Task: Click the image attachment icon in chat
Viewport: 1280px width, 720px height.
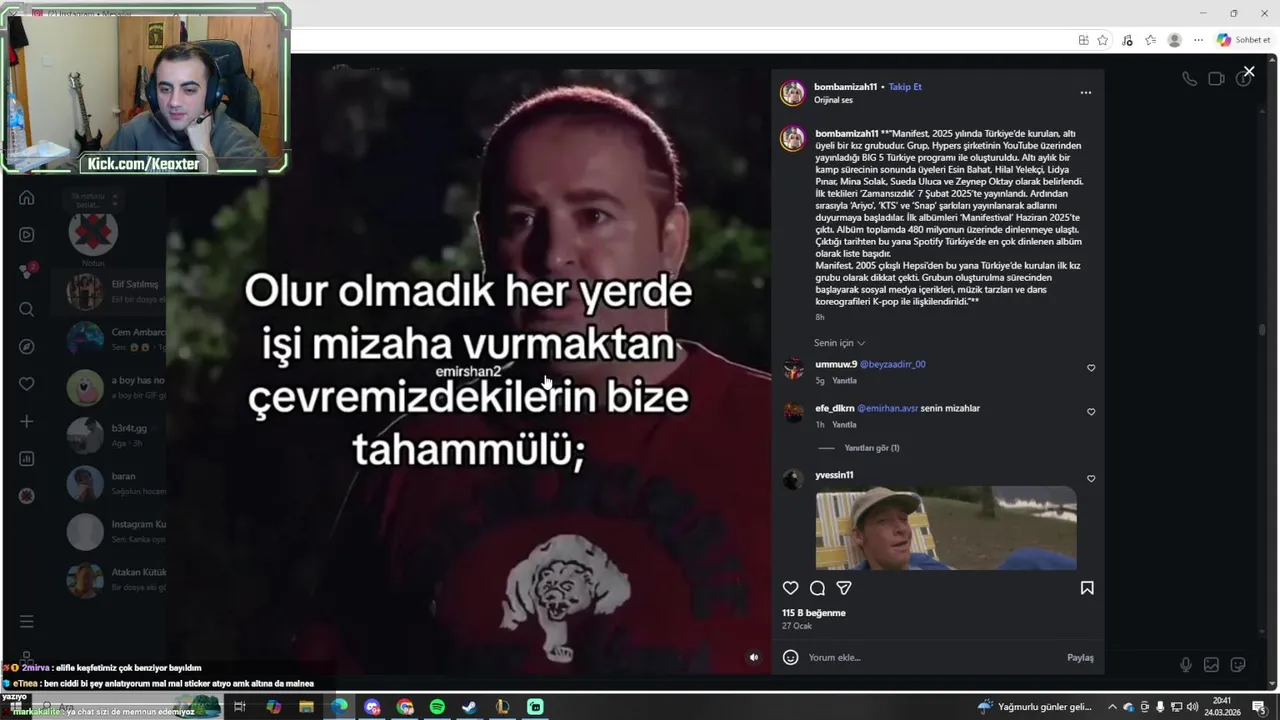Action: [x=1211, y=664]
